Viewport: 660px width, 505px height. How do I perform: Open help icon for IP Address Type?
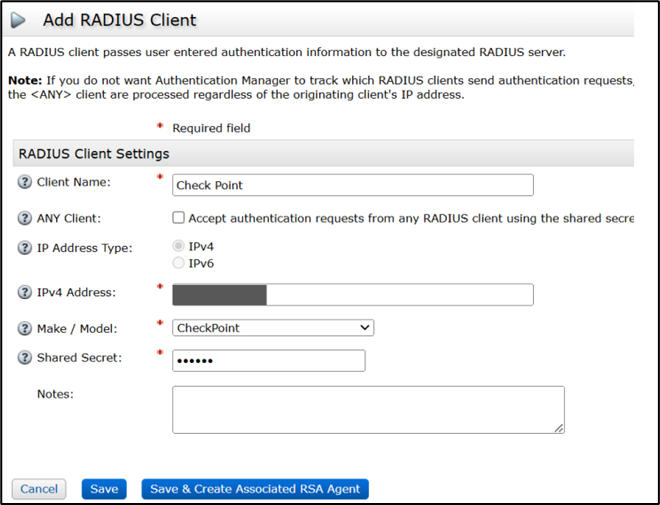pos(25,248)
